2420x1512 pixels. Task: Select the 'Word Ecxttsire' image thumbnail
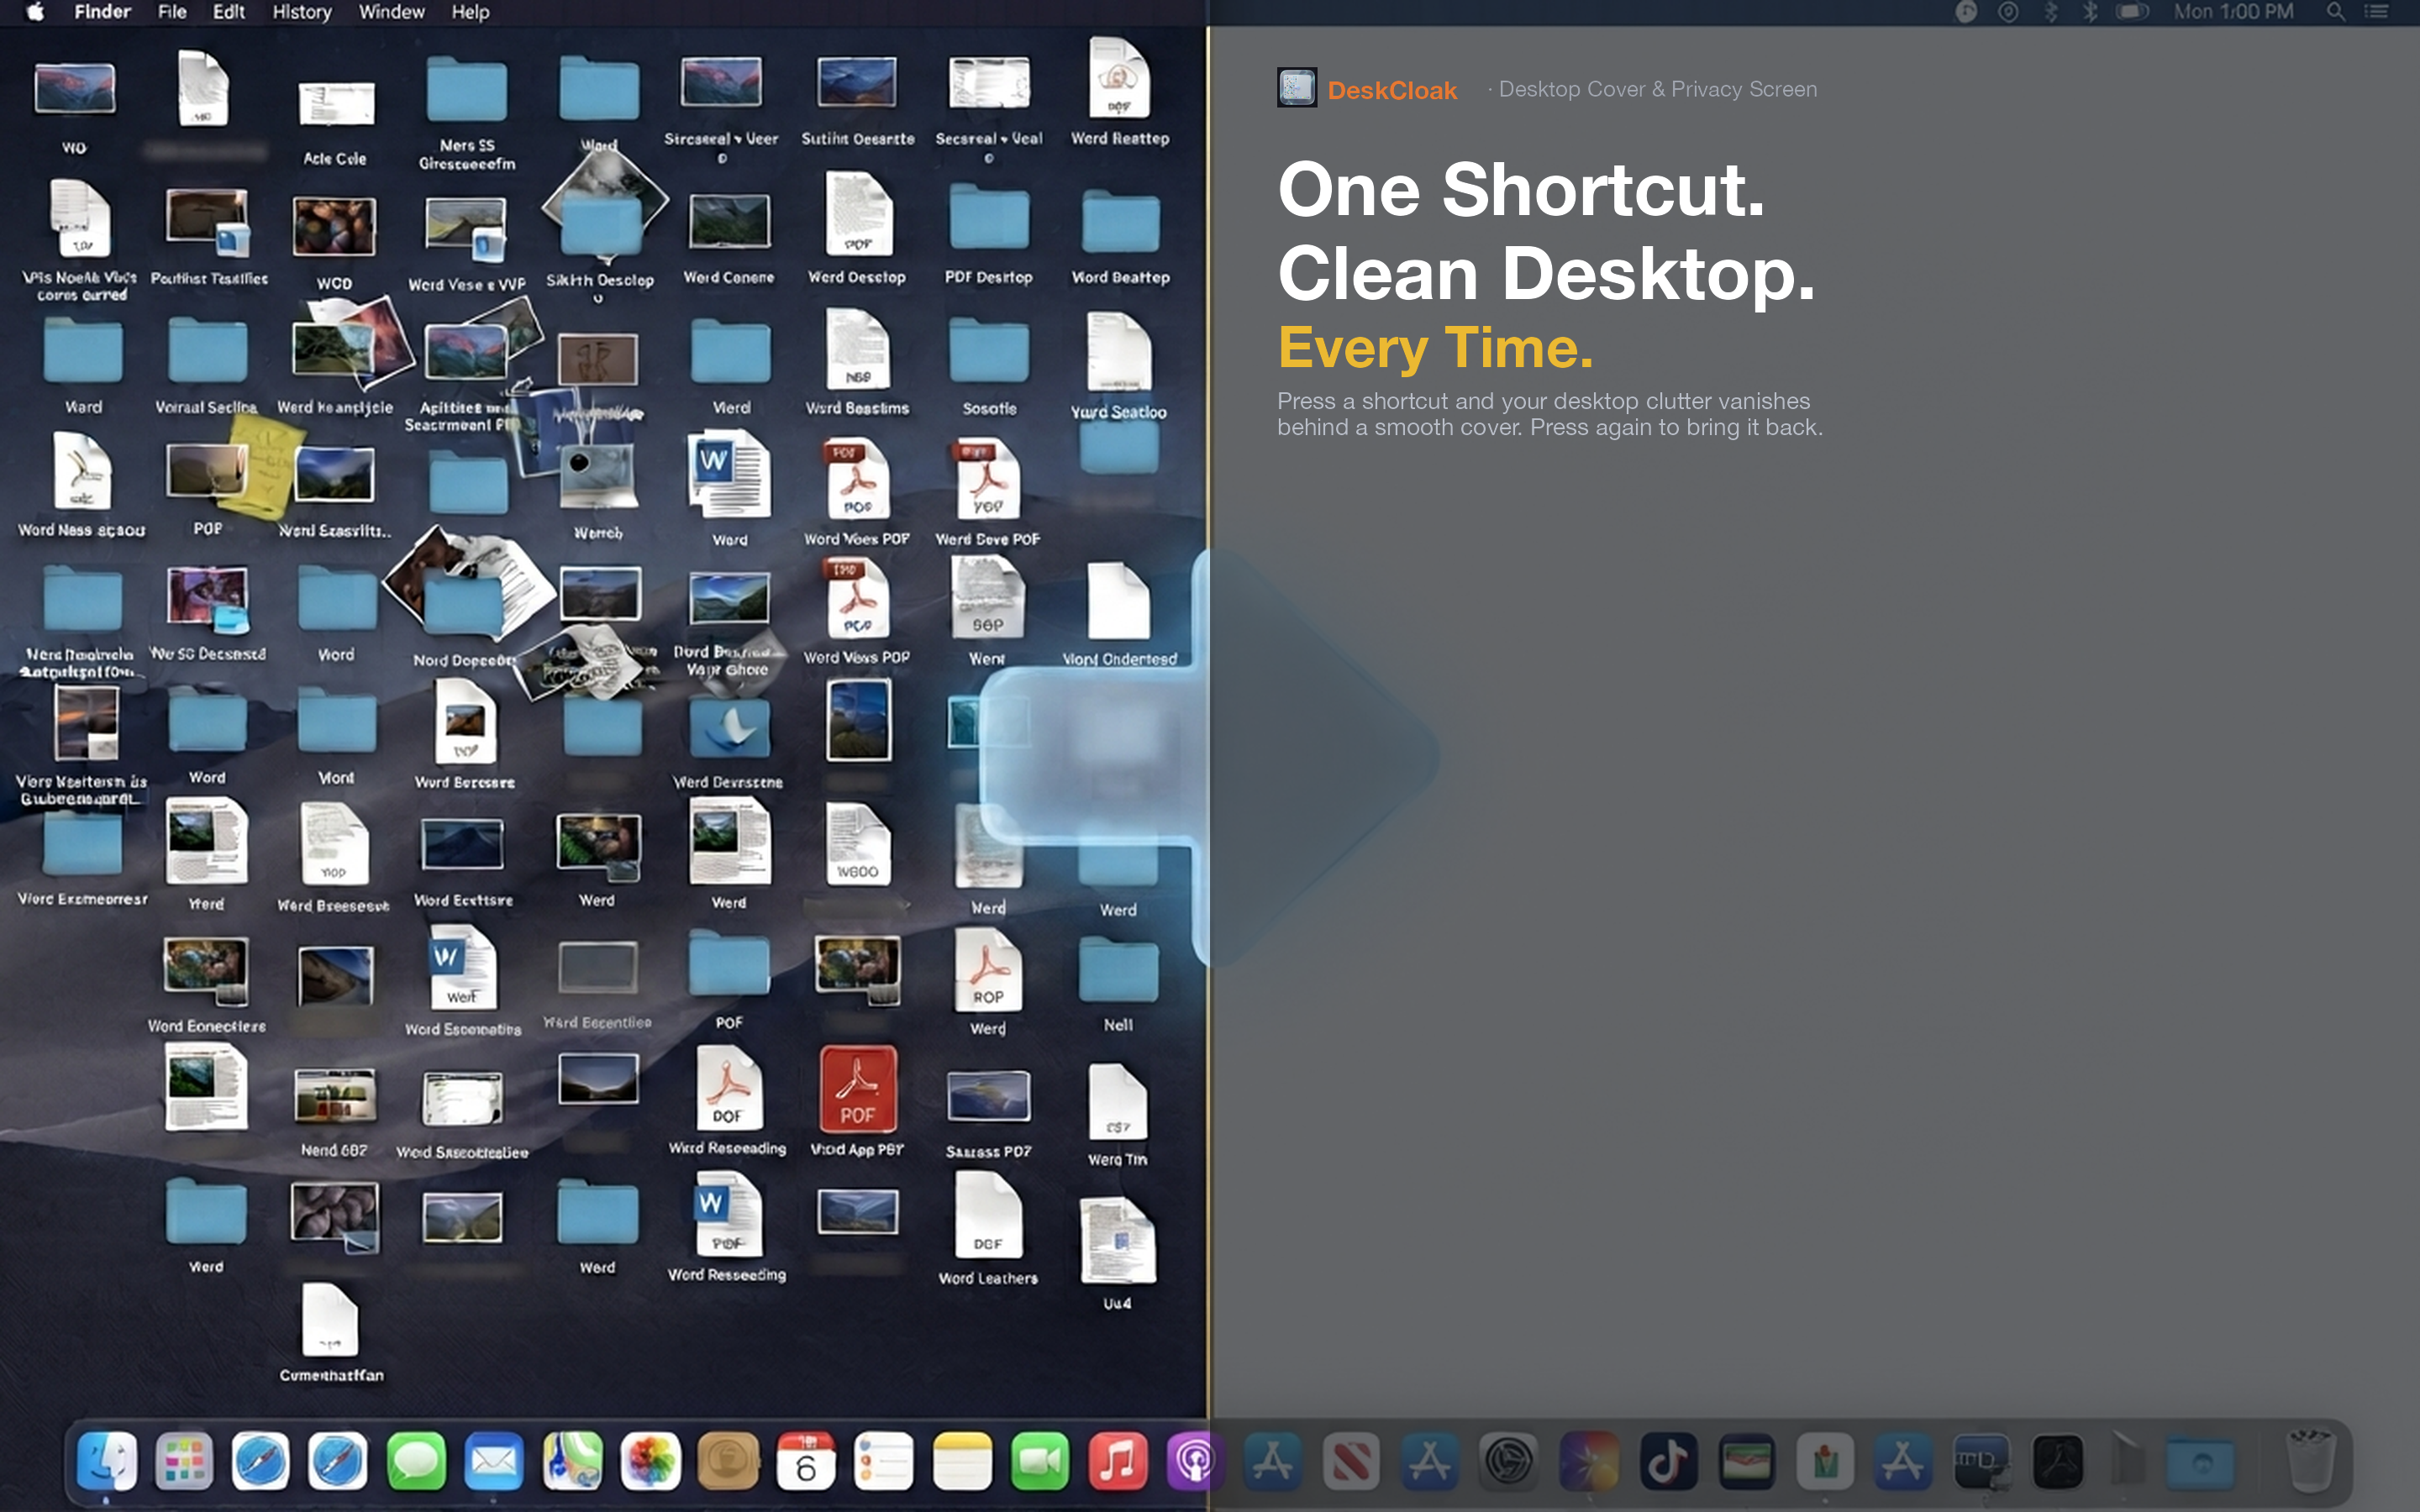[462, 845]
